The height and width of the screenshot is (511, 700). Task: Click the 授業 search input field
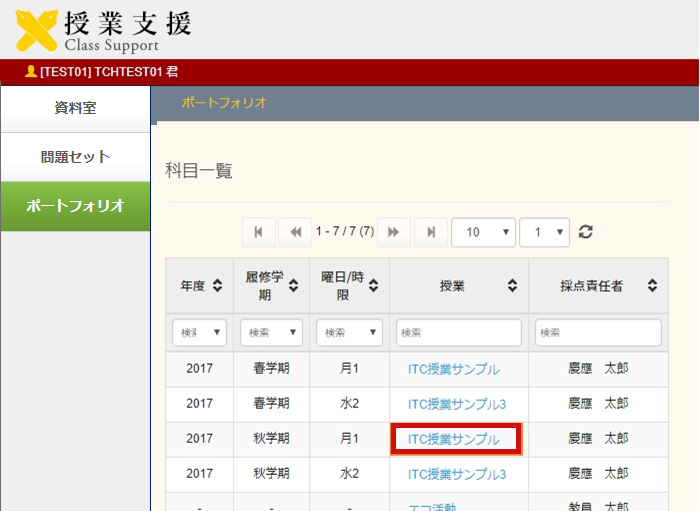(x=458, y=332)
